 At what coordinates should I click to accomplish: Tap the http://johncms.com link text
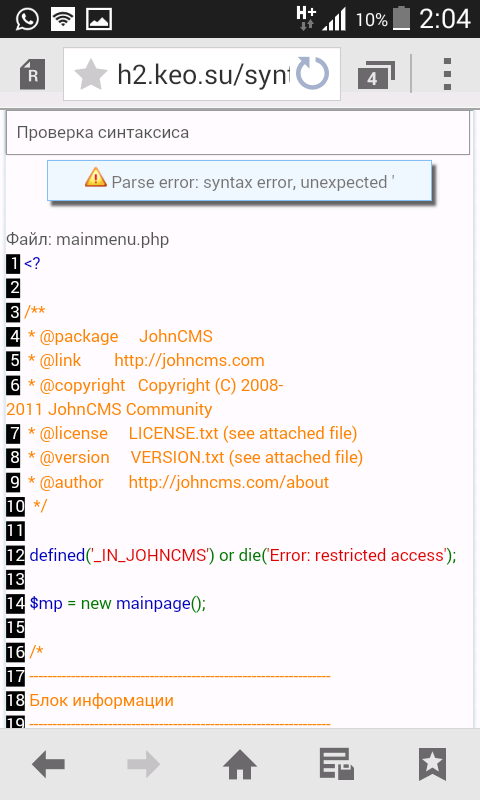tap(189, 361)
